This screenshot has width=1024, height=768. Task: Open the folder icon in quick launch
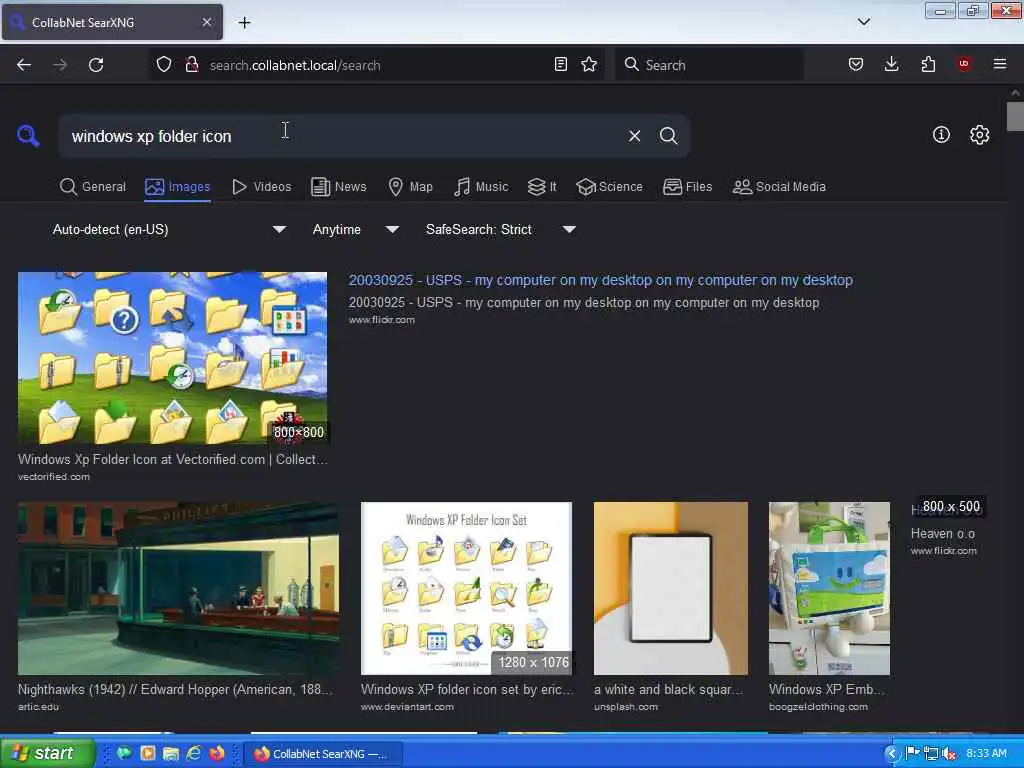pyautogui.click(x=171, y=754)
